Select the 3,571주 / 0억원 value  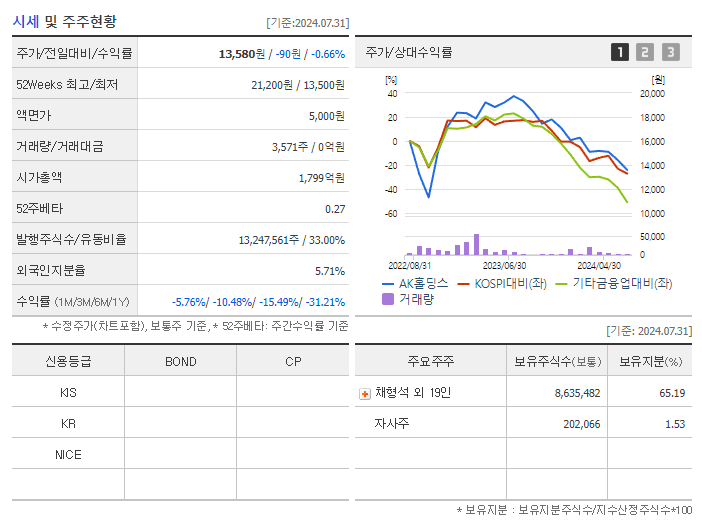(x=308, y=147)
